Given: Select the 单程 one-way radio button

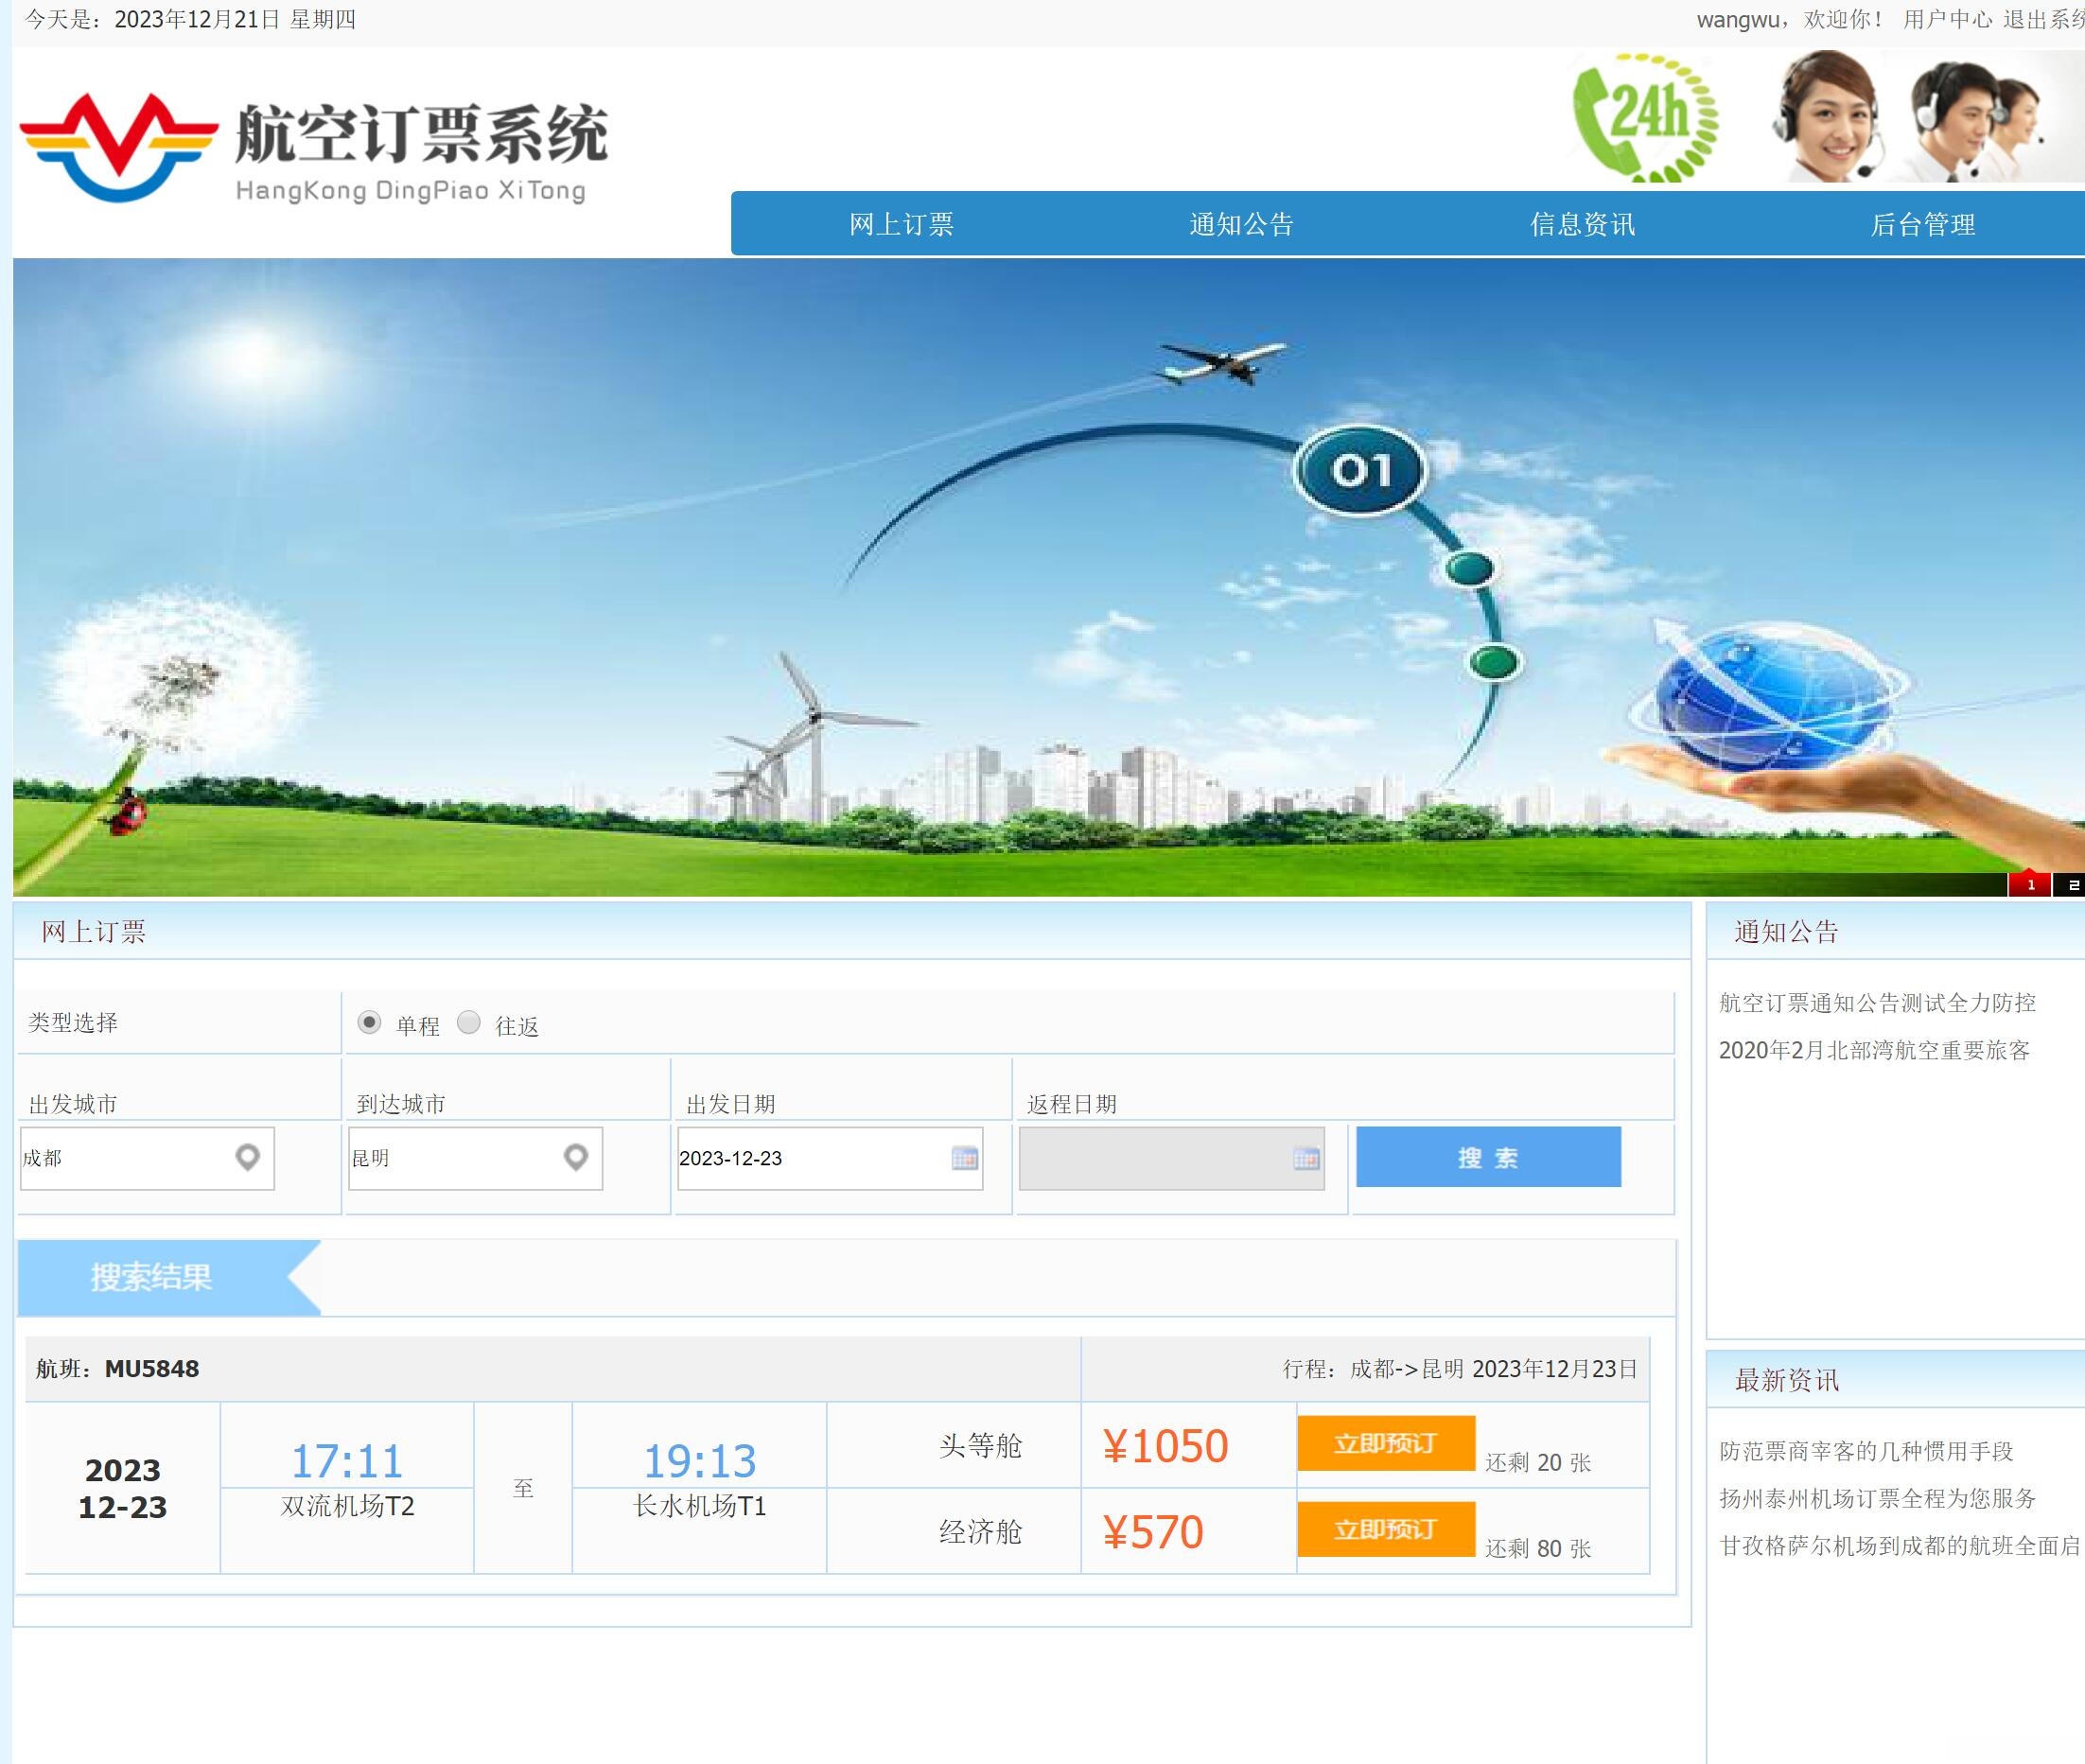Looking at the screenshot, I should (x=372, y=1022).
